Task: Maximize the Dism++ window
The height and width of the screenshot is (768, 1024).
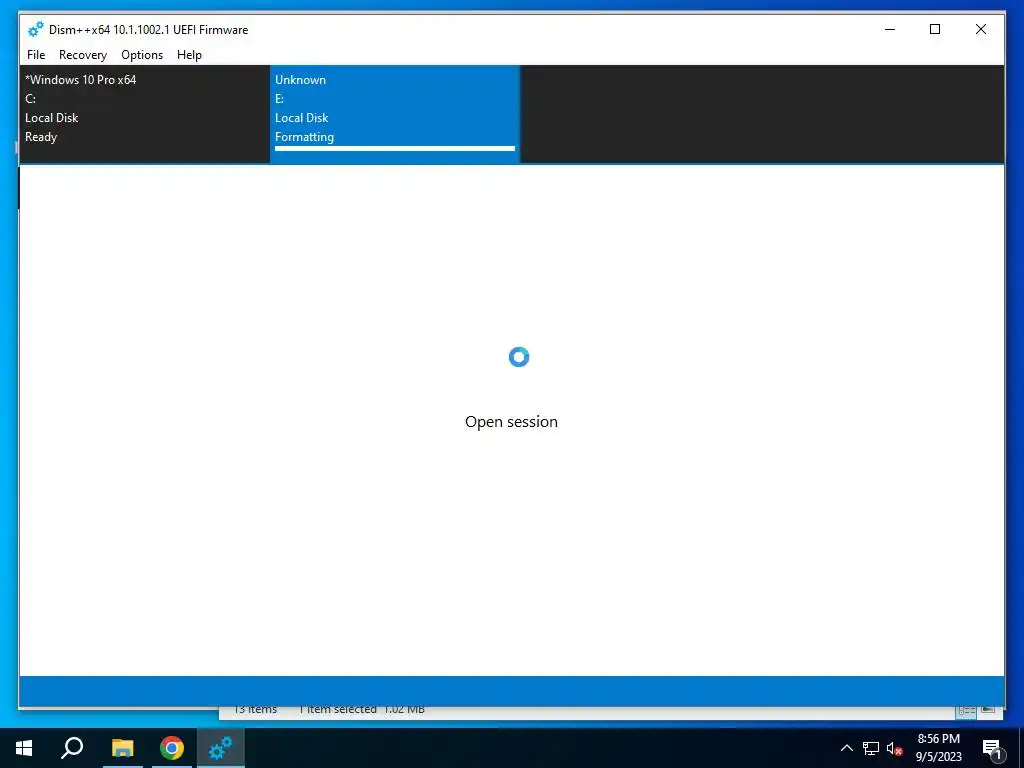Action: click(x=935, y=29)
